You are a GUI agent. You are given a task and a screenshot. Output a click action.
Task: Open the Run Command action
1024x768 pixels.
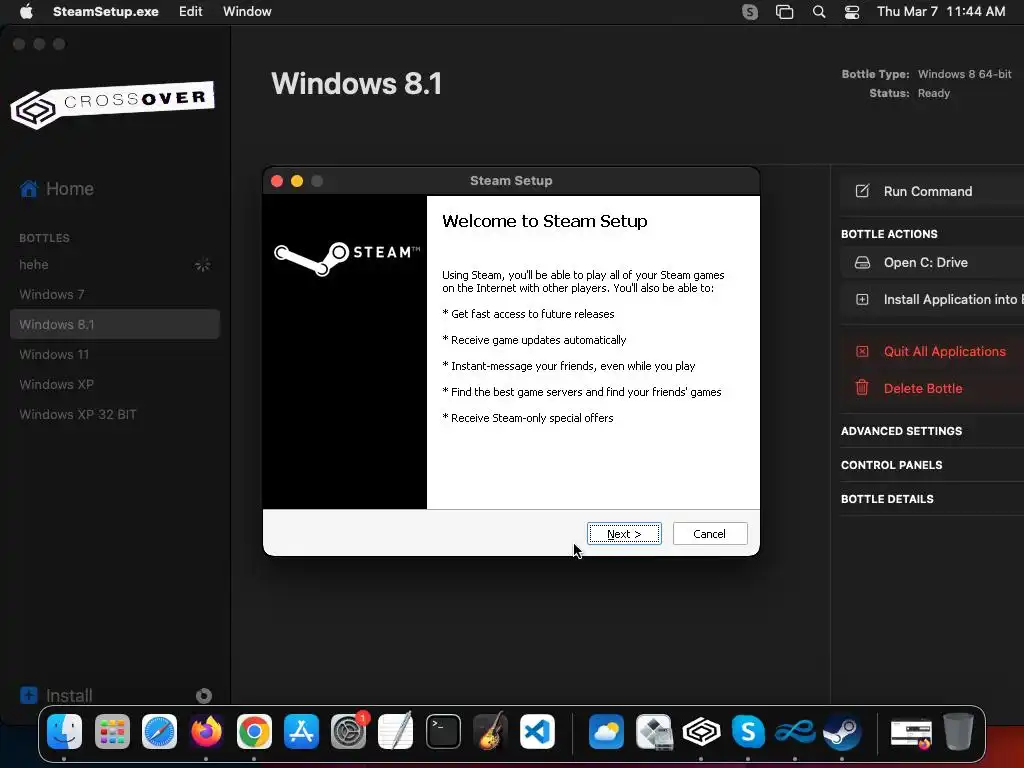tap(927, 191)
